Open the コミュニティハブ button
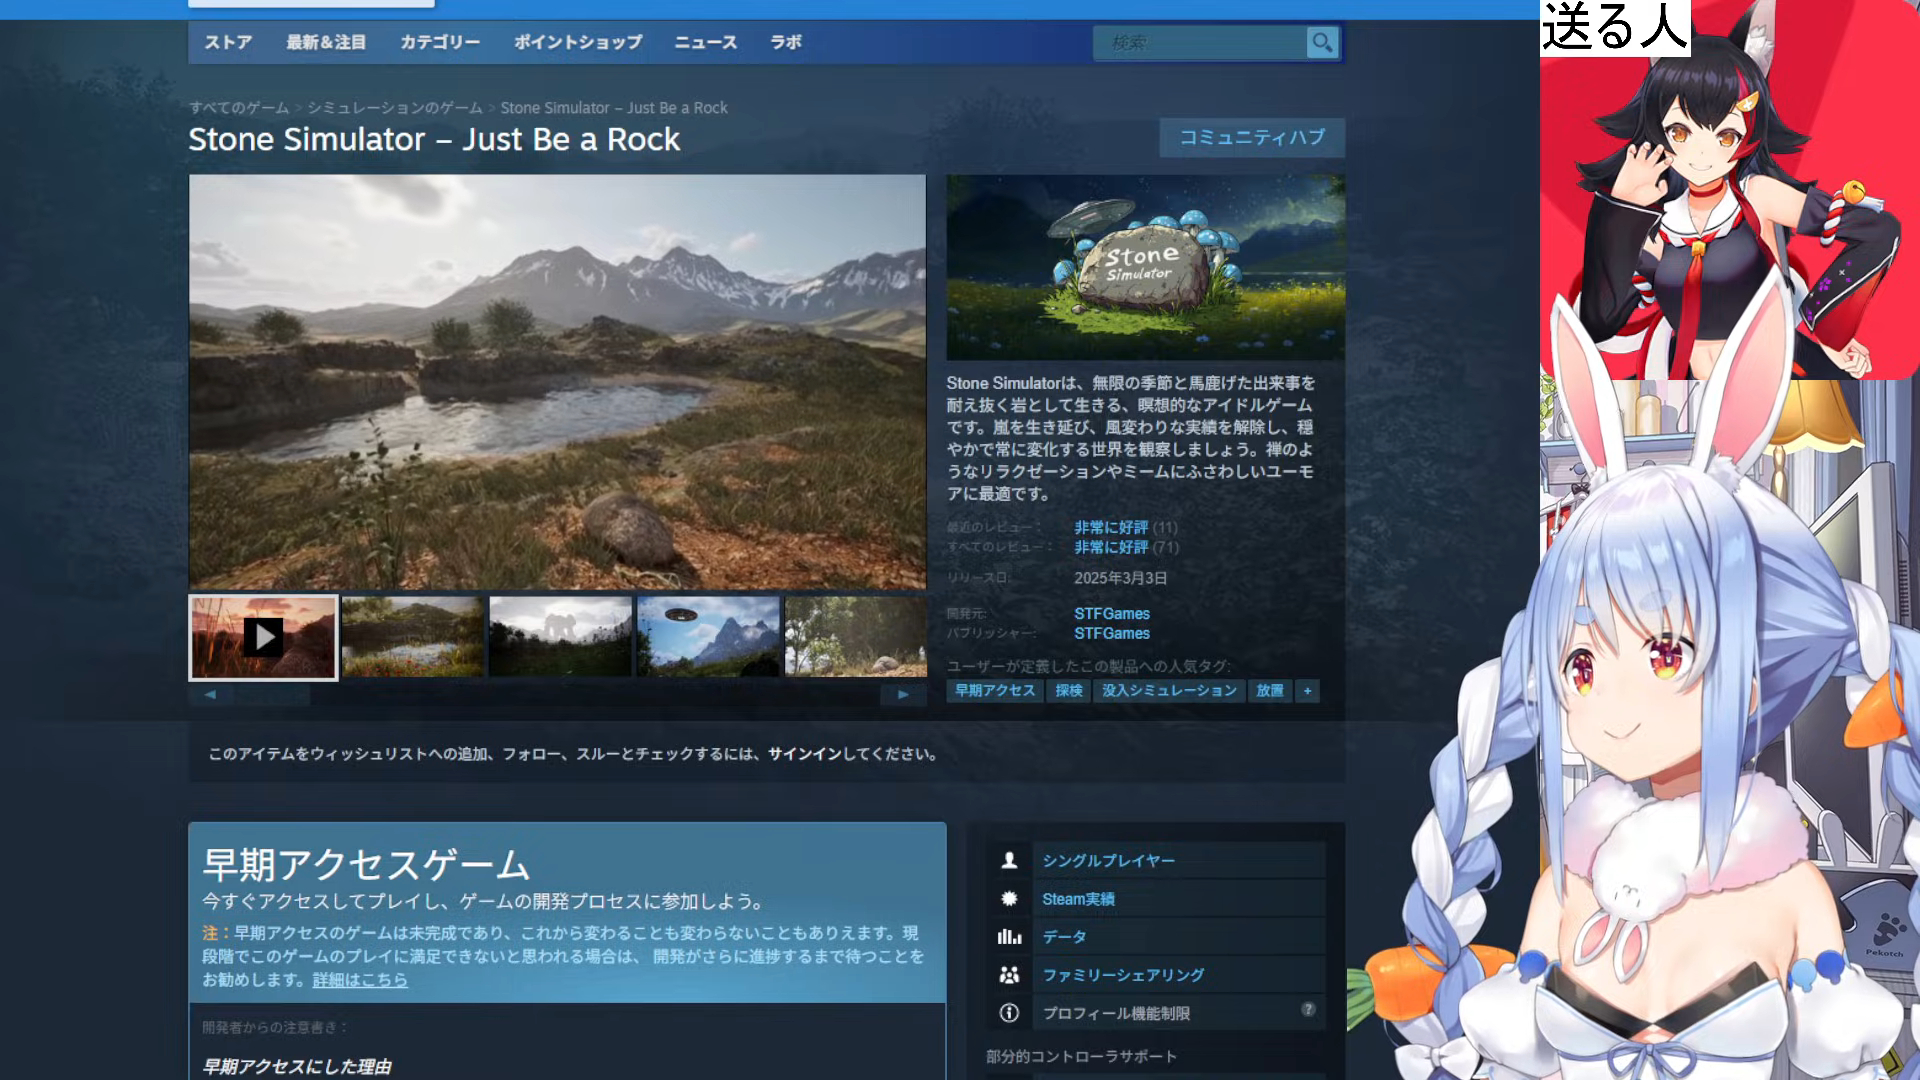This screenshot has width=1920, height=1080. 1252,138
